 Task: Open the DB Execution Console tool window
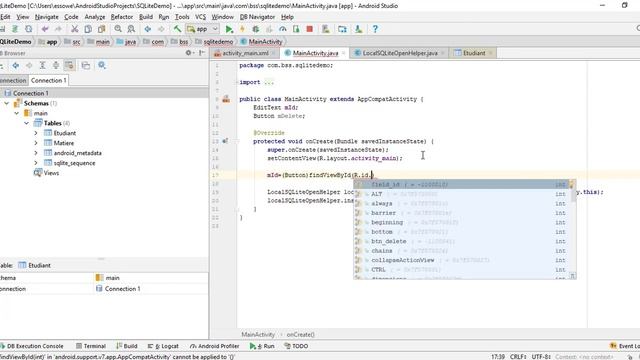(32, 346)
